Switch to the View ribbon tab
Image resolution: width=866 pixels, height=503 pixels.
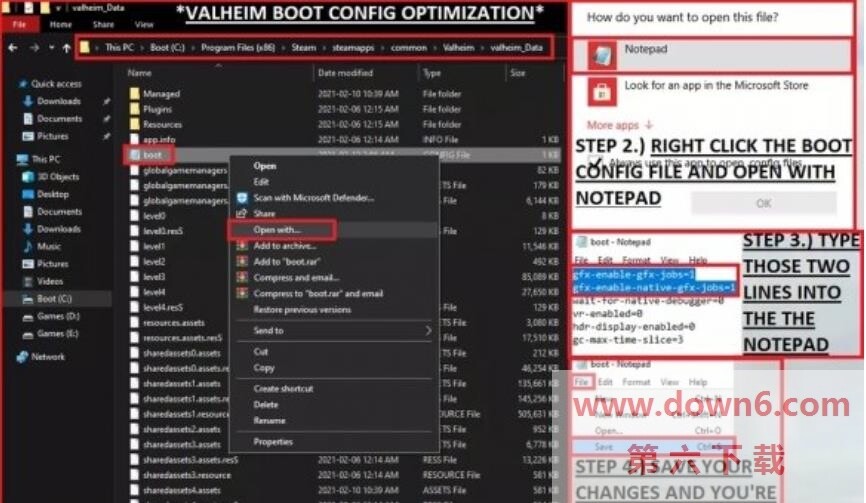click(144, 24)
